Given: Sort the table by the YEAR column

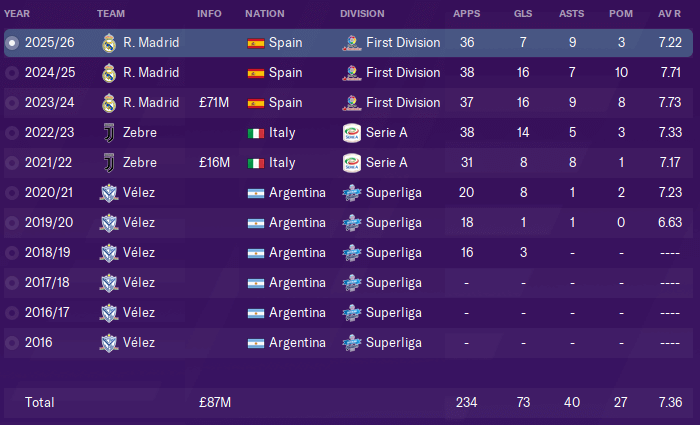Looking at the screenshot, I should tap(17, 13).
